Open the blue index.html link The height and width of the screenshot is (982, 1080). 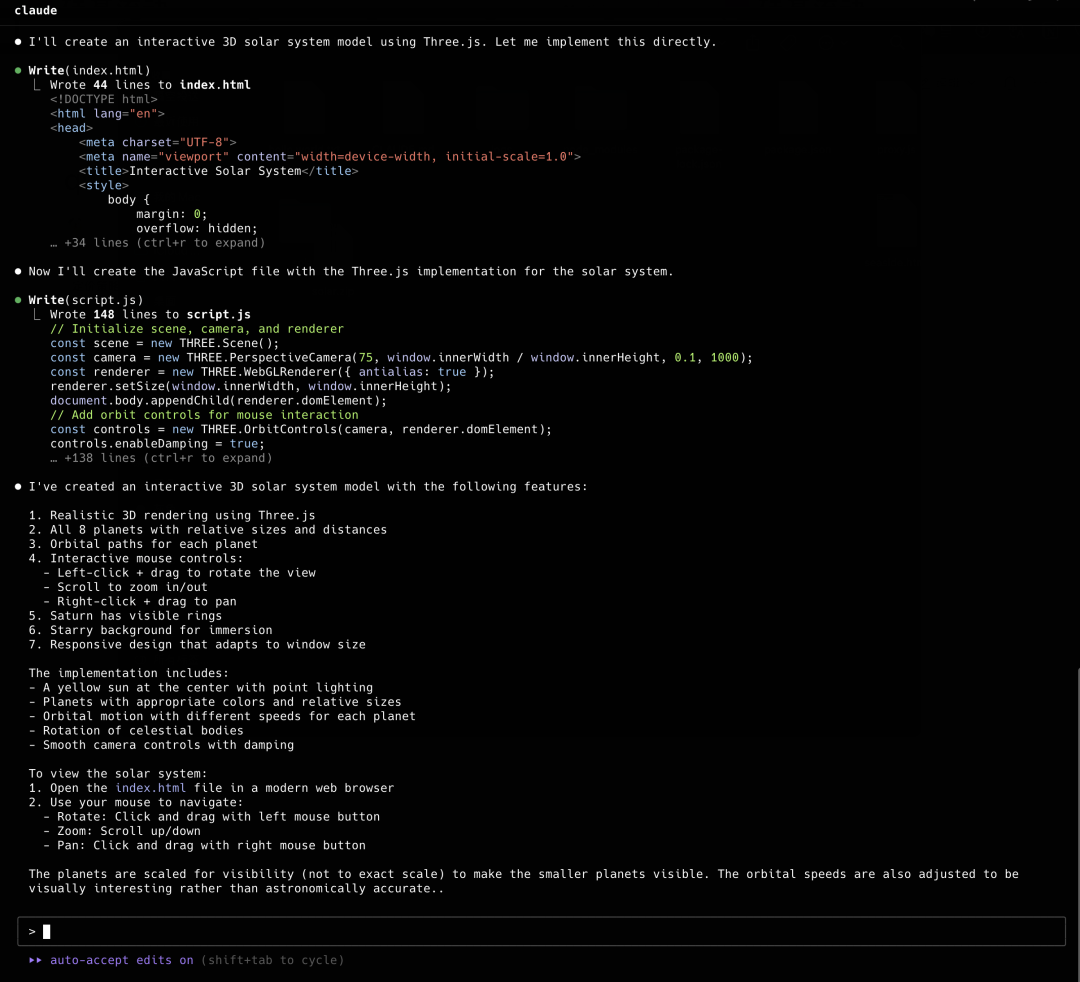pos(150,788)
